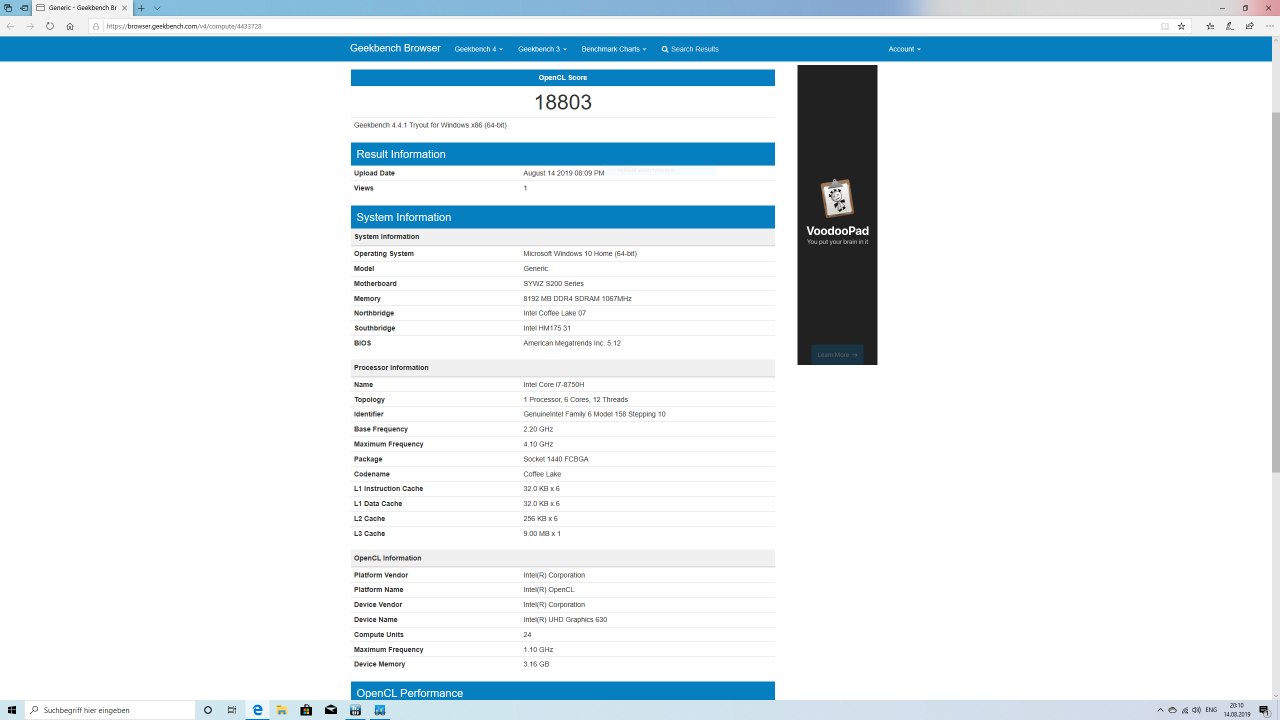Open the Windows Start menu
This screenshot has width=1280, height=720.
tap(12, 710)
